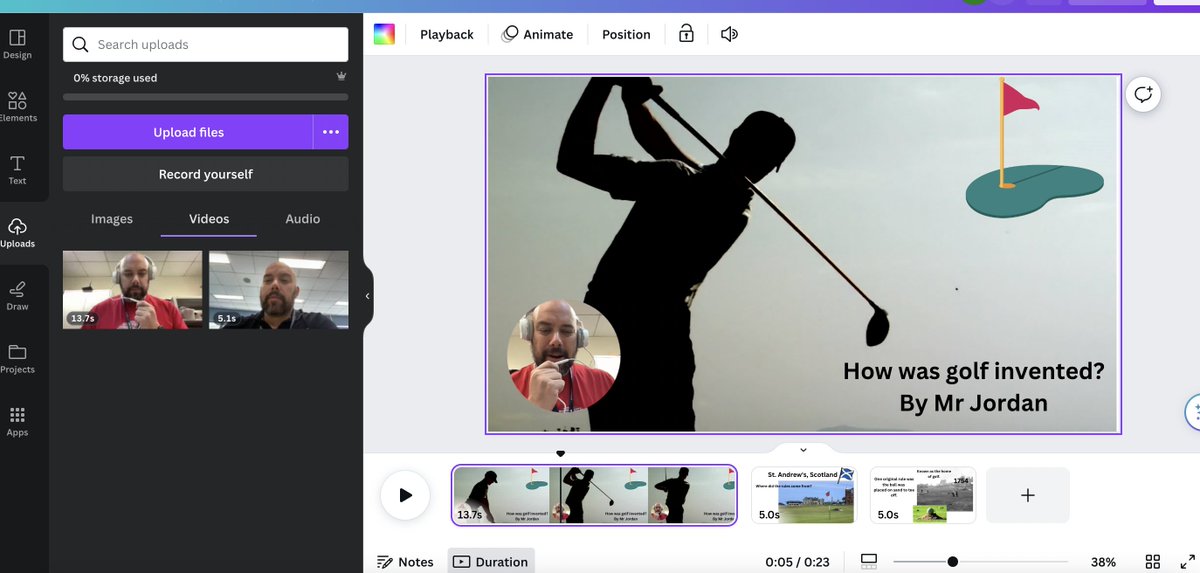Select the 'By Mr Jordan' text line
Viewport: 1200px width, 573px height.
pyautogui.click(x=973, y=403)
